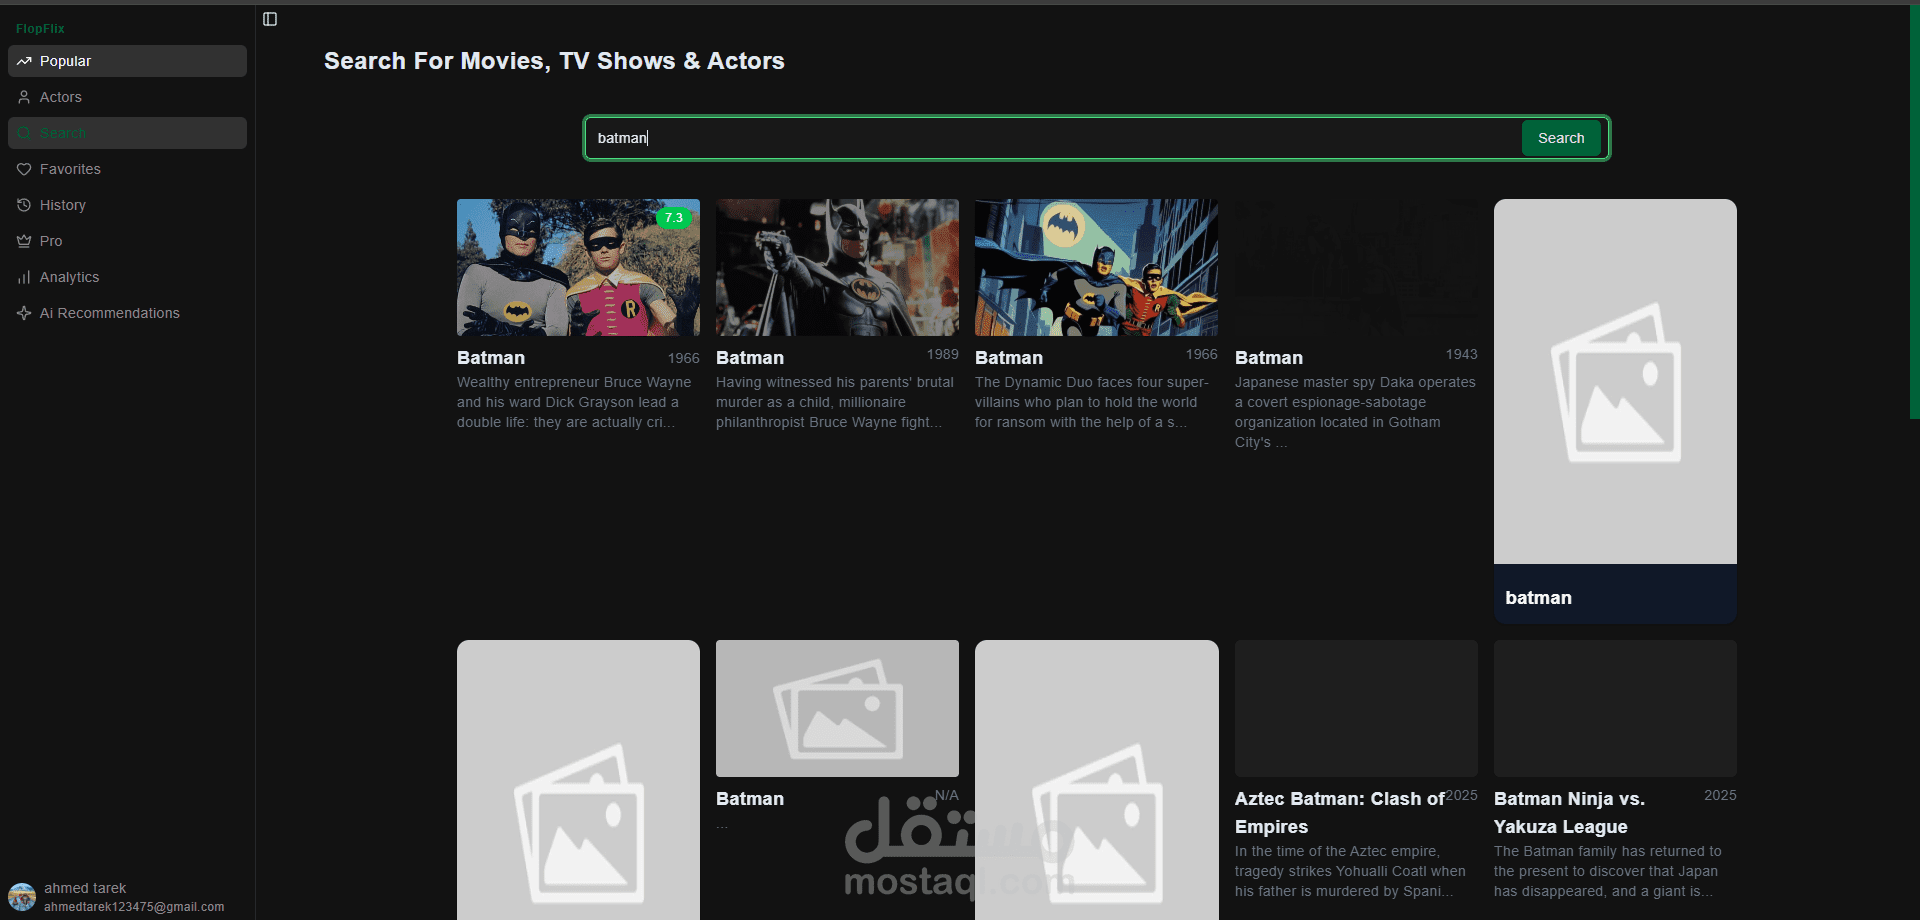
Task: Open the Analytics page
Action: [x=127, y=277]
